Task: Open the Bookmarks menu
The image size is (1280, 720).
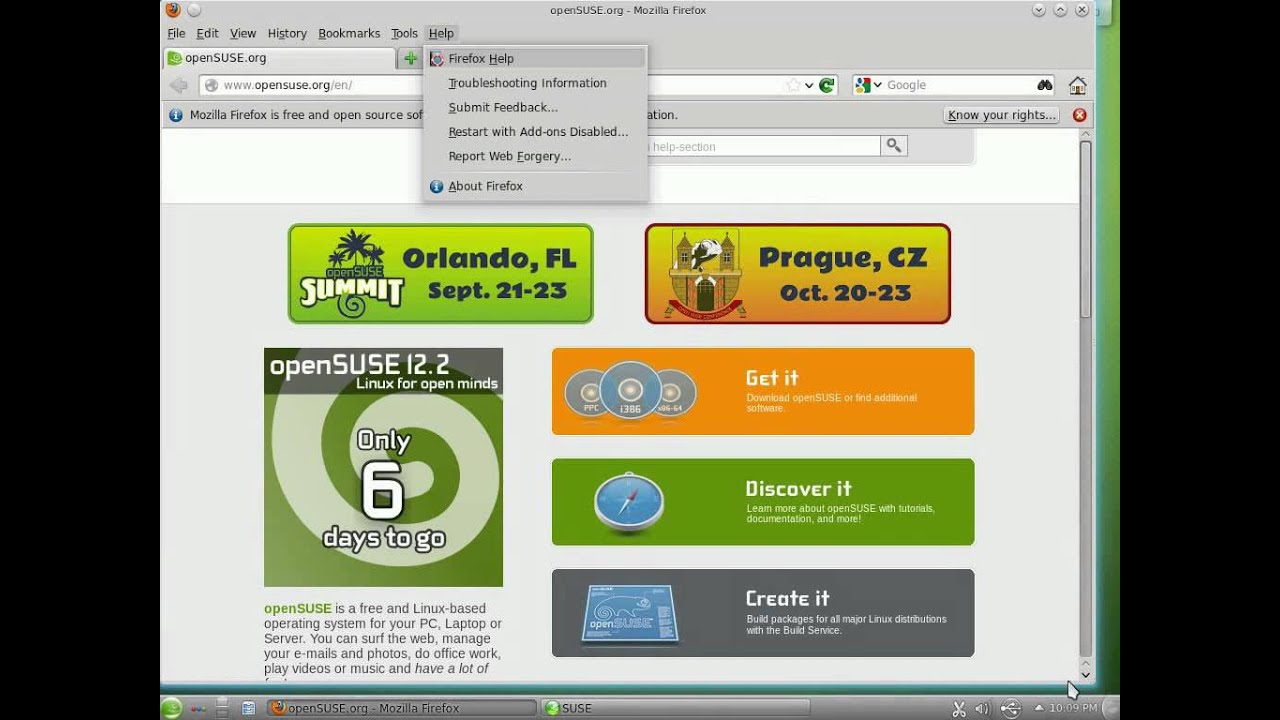Action: pos(349,33)
